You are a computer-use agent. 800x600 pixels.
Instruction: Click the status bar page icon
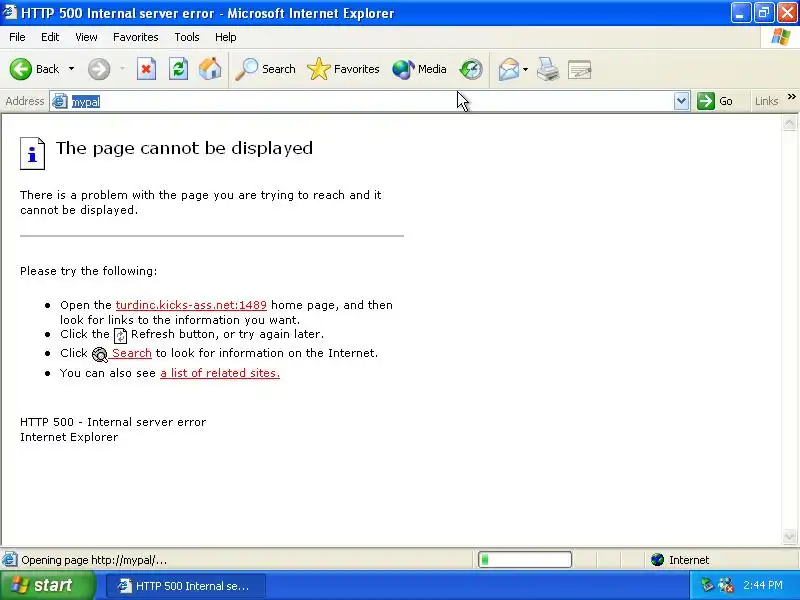click(10, 560)
